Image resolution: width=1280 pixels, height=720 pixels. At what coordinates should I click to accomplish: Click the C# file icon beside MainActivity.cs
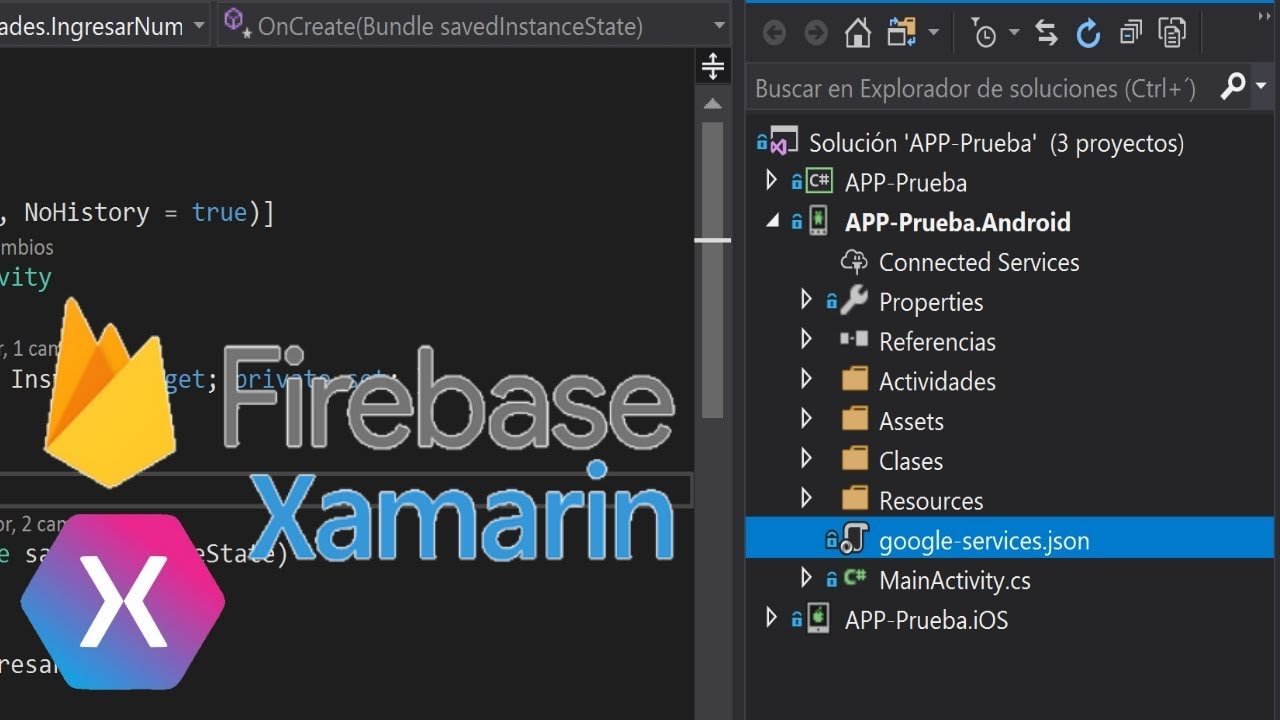tap(854, 578)
